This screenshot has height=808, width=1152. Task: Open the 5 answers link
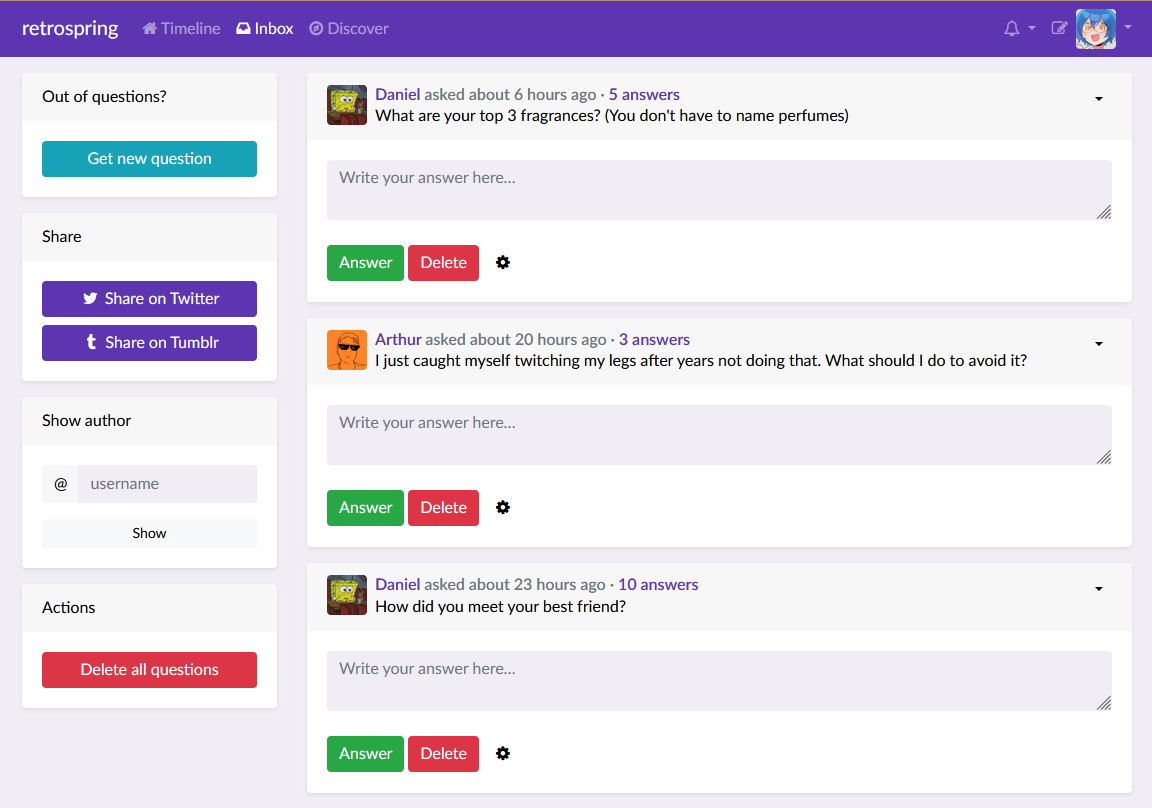644,95
